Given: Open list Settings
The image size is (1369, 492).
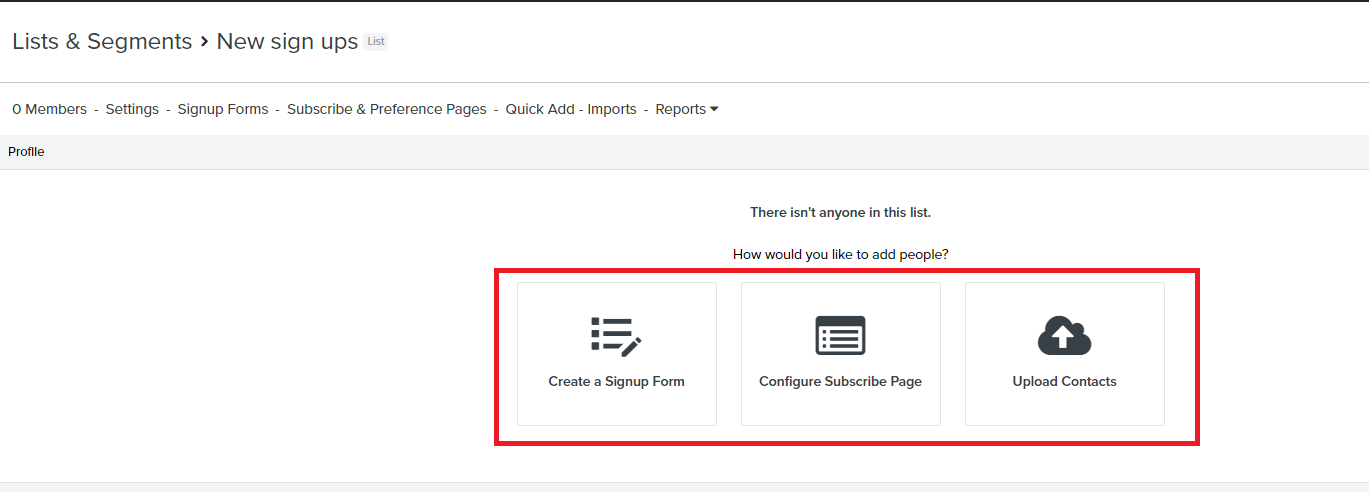Looking at the screenshot, I should [x=132, y=109].
